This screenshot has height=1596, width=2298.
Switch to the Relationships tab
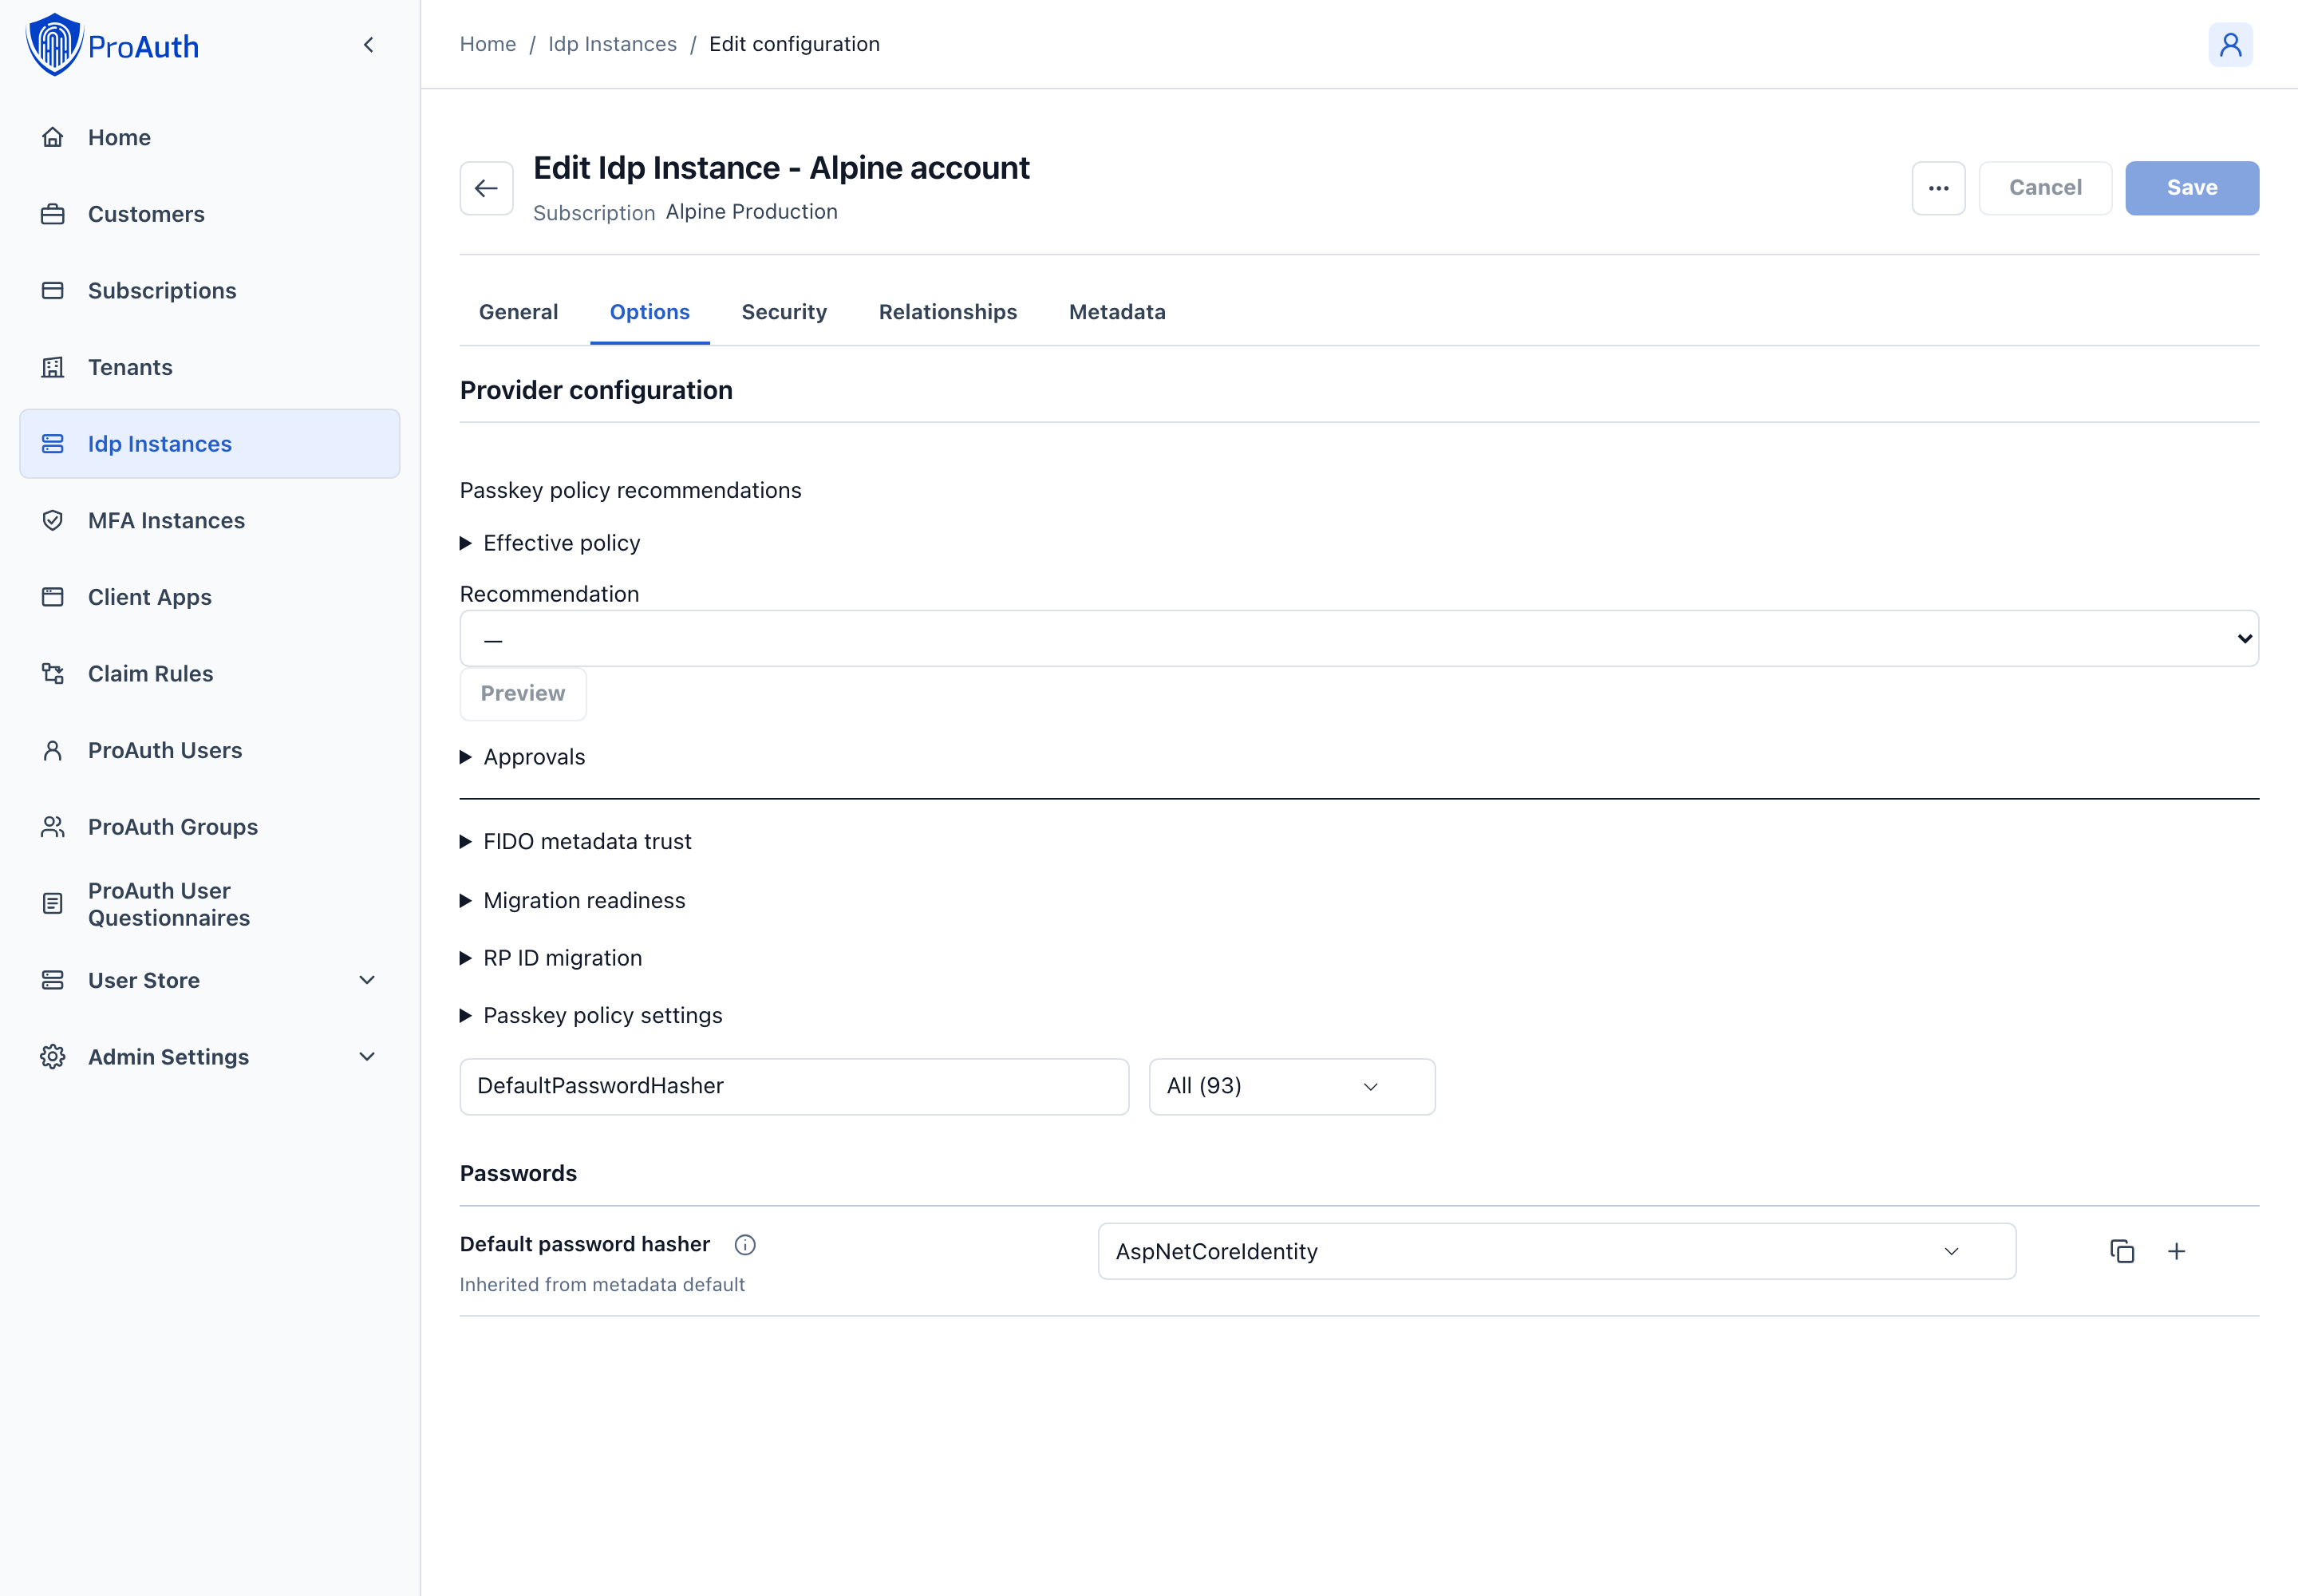pyautogui.click(x=948, y=312)
